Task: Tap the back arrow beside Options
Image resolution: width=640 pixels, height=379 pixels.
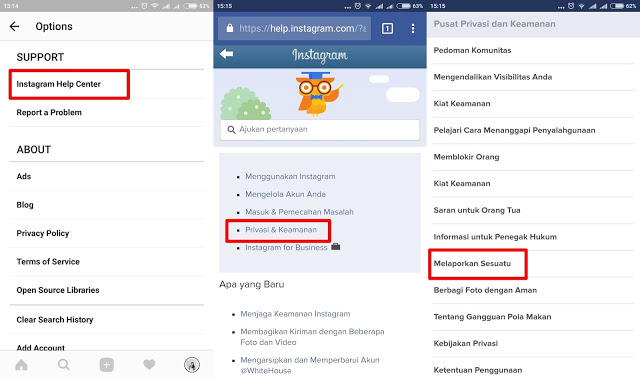Action: 14,27
